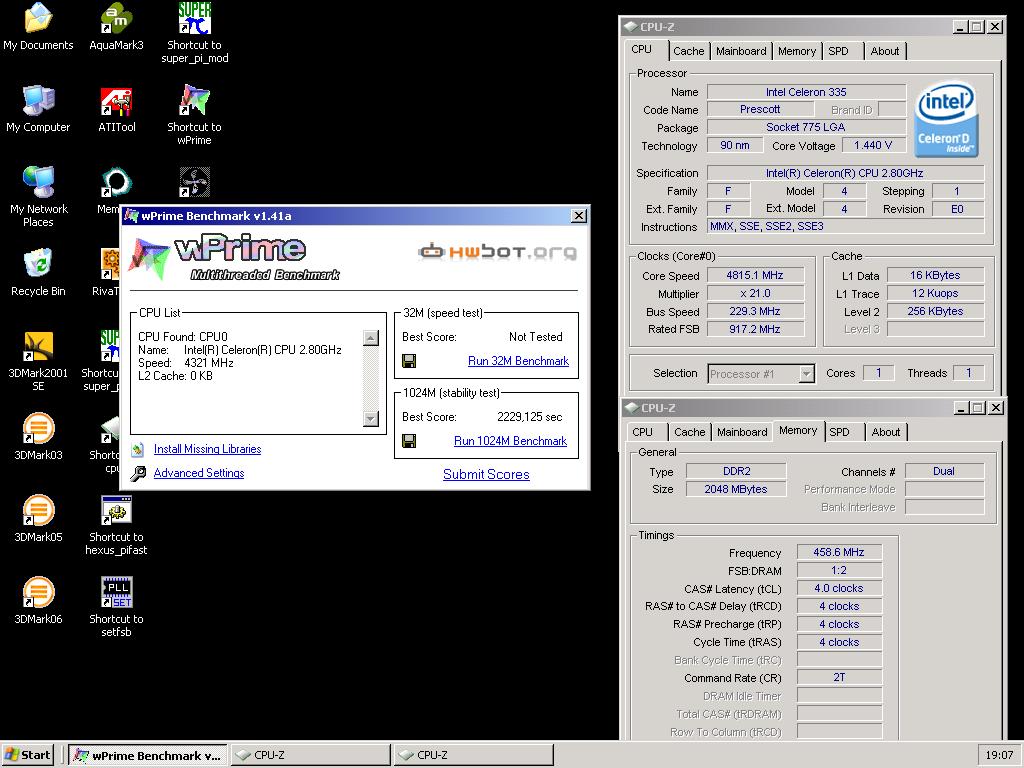Click the CPU List scrollbar down arrow
Viewport: 1024px width, 768px height.
[371, 419]
